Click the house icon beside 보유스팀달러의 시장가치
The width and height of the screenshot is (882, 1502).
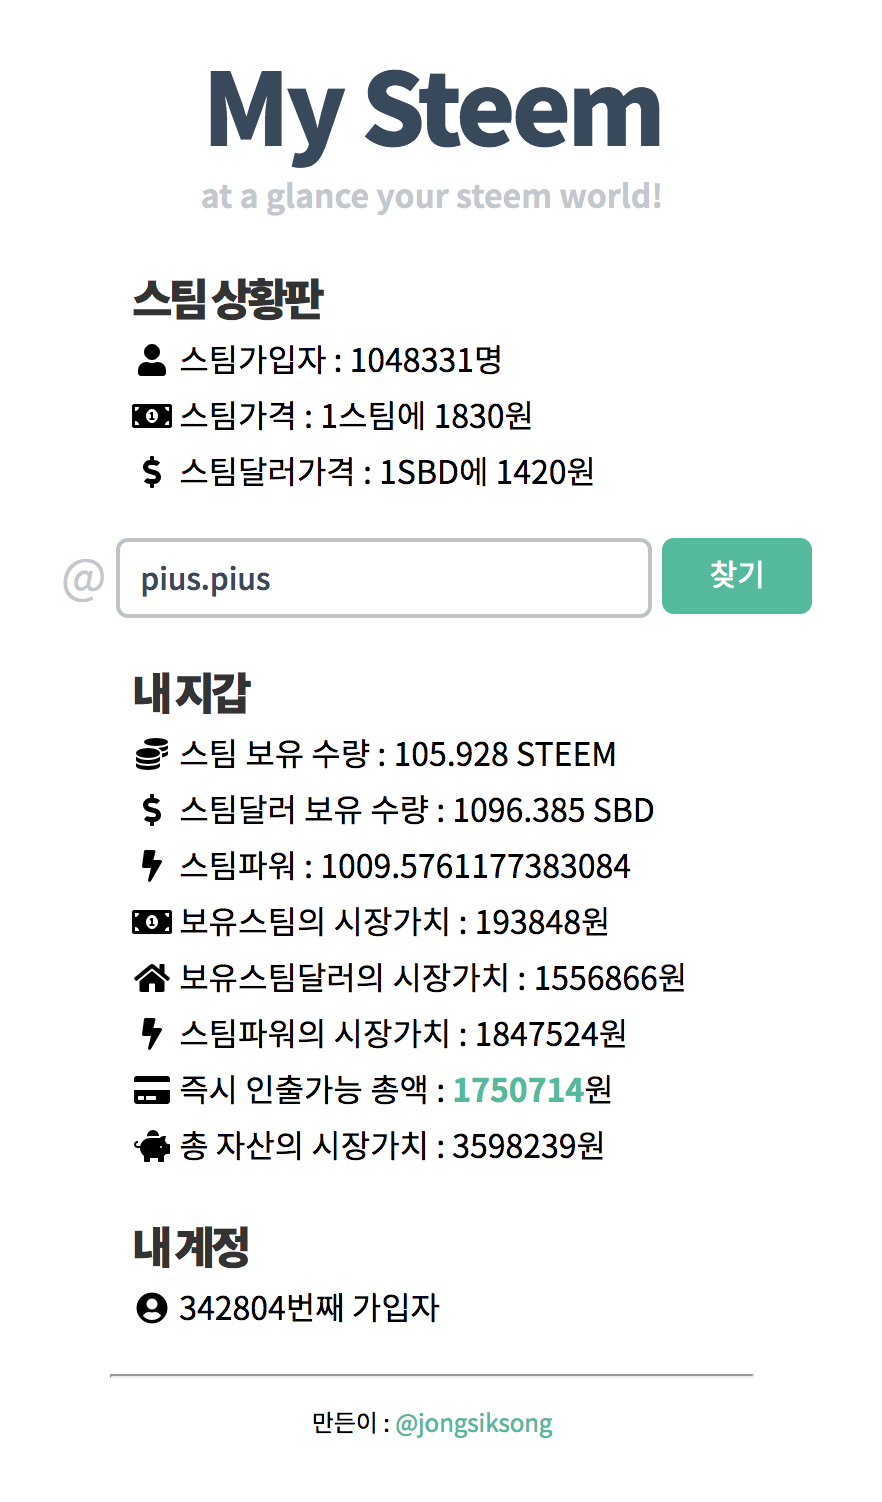point(151,978)
